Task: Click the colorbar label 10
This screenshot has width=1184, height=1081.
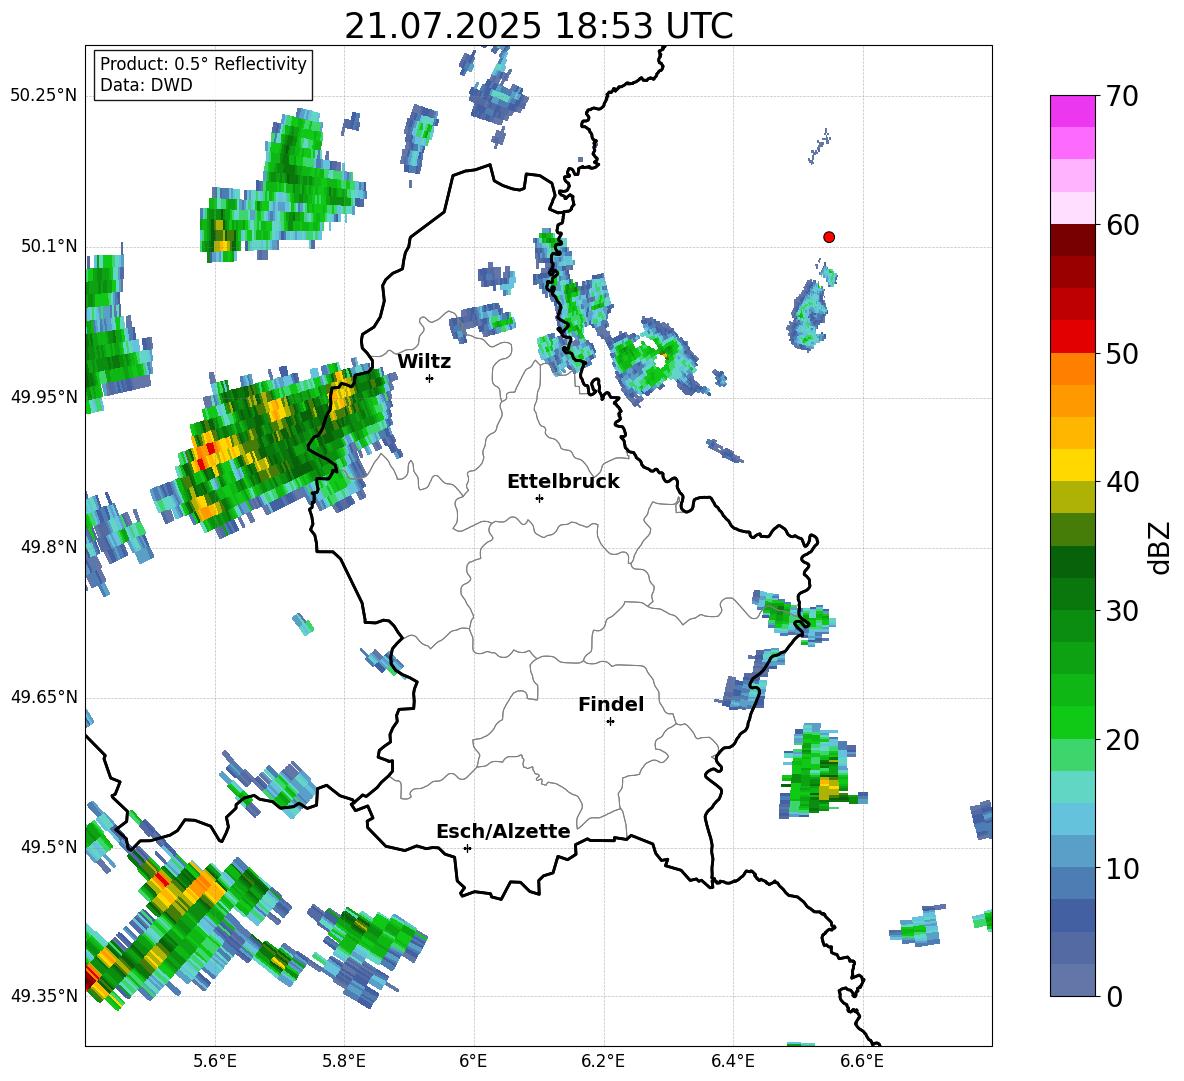Action: [x=1122, y=869]
